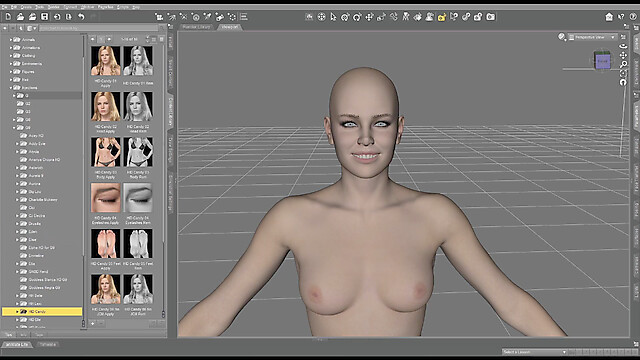The height and width of the screenshot is (360, 640).
Task: Expand the HD Candy folder arrow
Action: 18,311
